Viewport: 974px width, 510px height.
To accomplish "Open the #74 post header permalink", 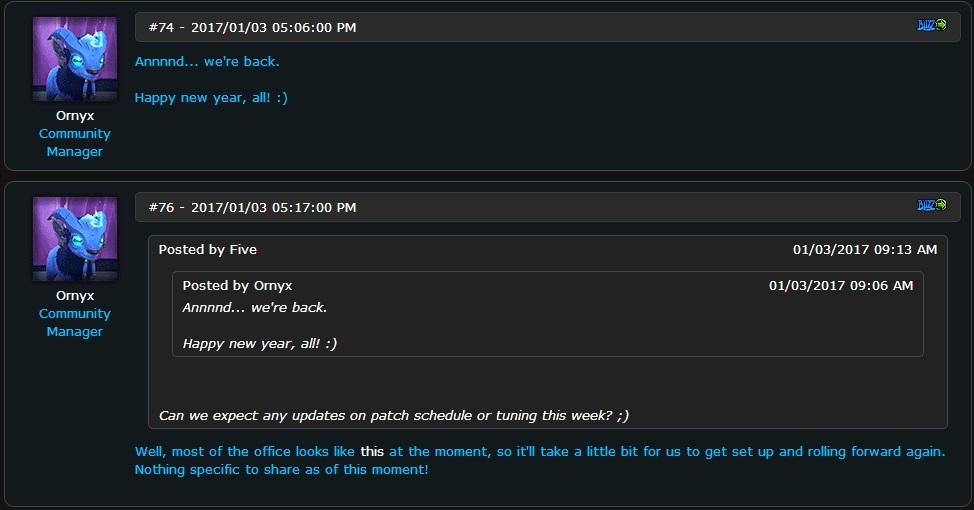I will tap(252, 27).
